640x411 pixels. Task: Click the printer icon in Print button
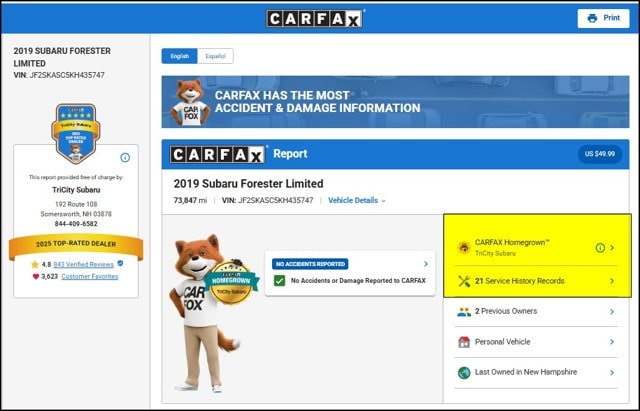(x=592, y=18)
